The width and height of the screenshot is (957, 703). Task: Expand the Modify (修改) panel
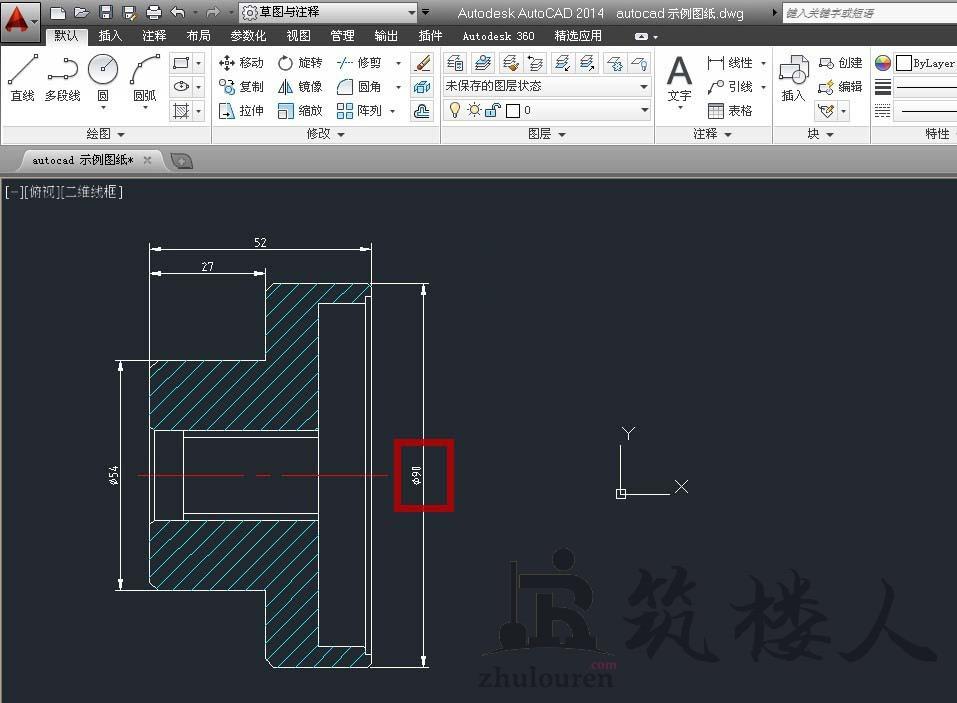point(325,134)
